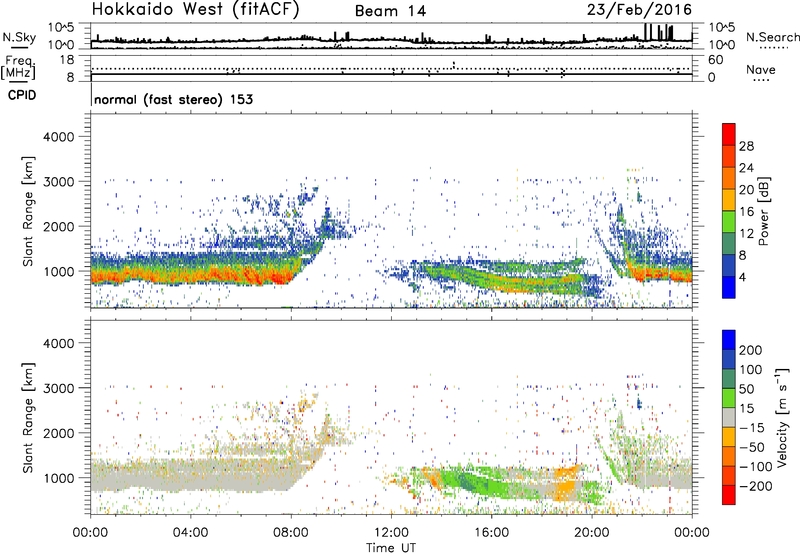Click the 20:00 time tick label
Screen dimensions: 800x554
(592, 533)
